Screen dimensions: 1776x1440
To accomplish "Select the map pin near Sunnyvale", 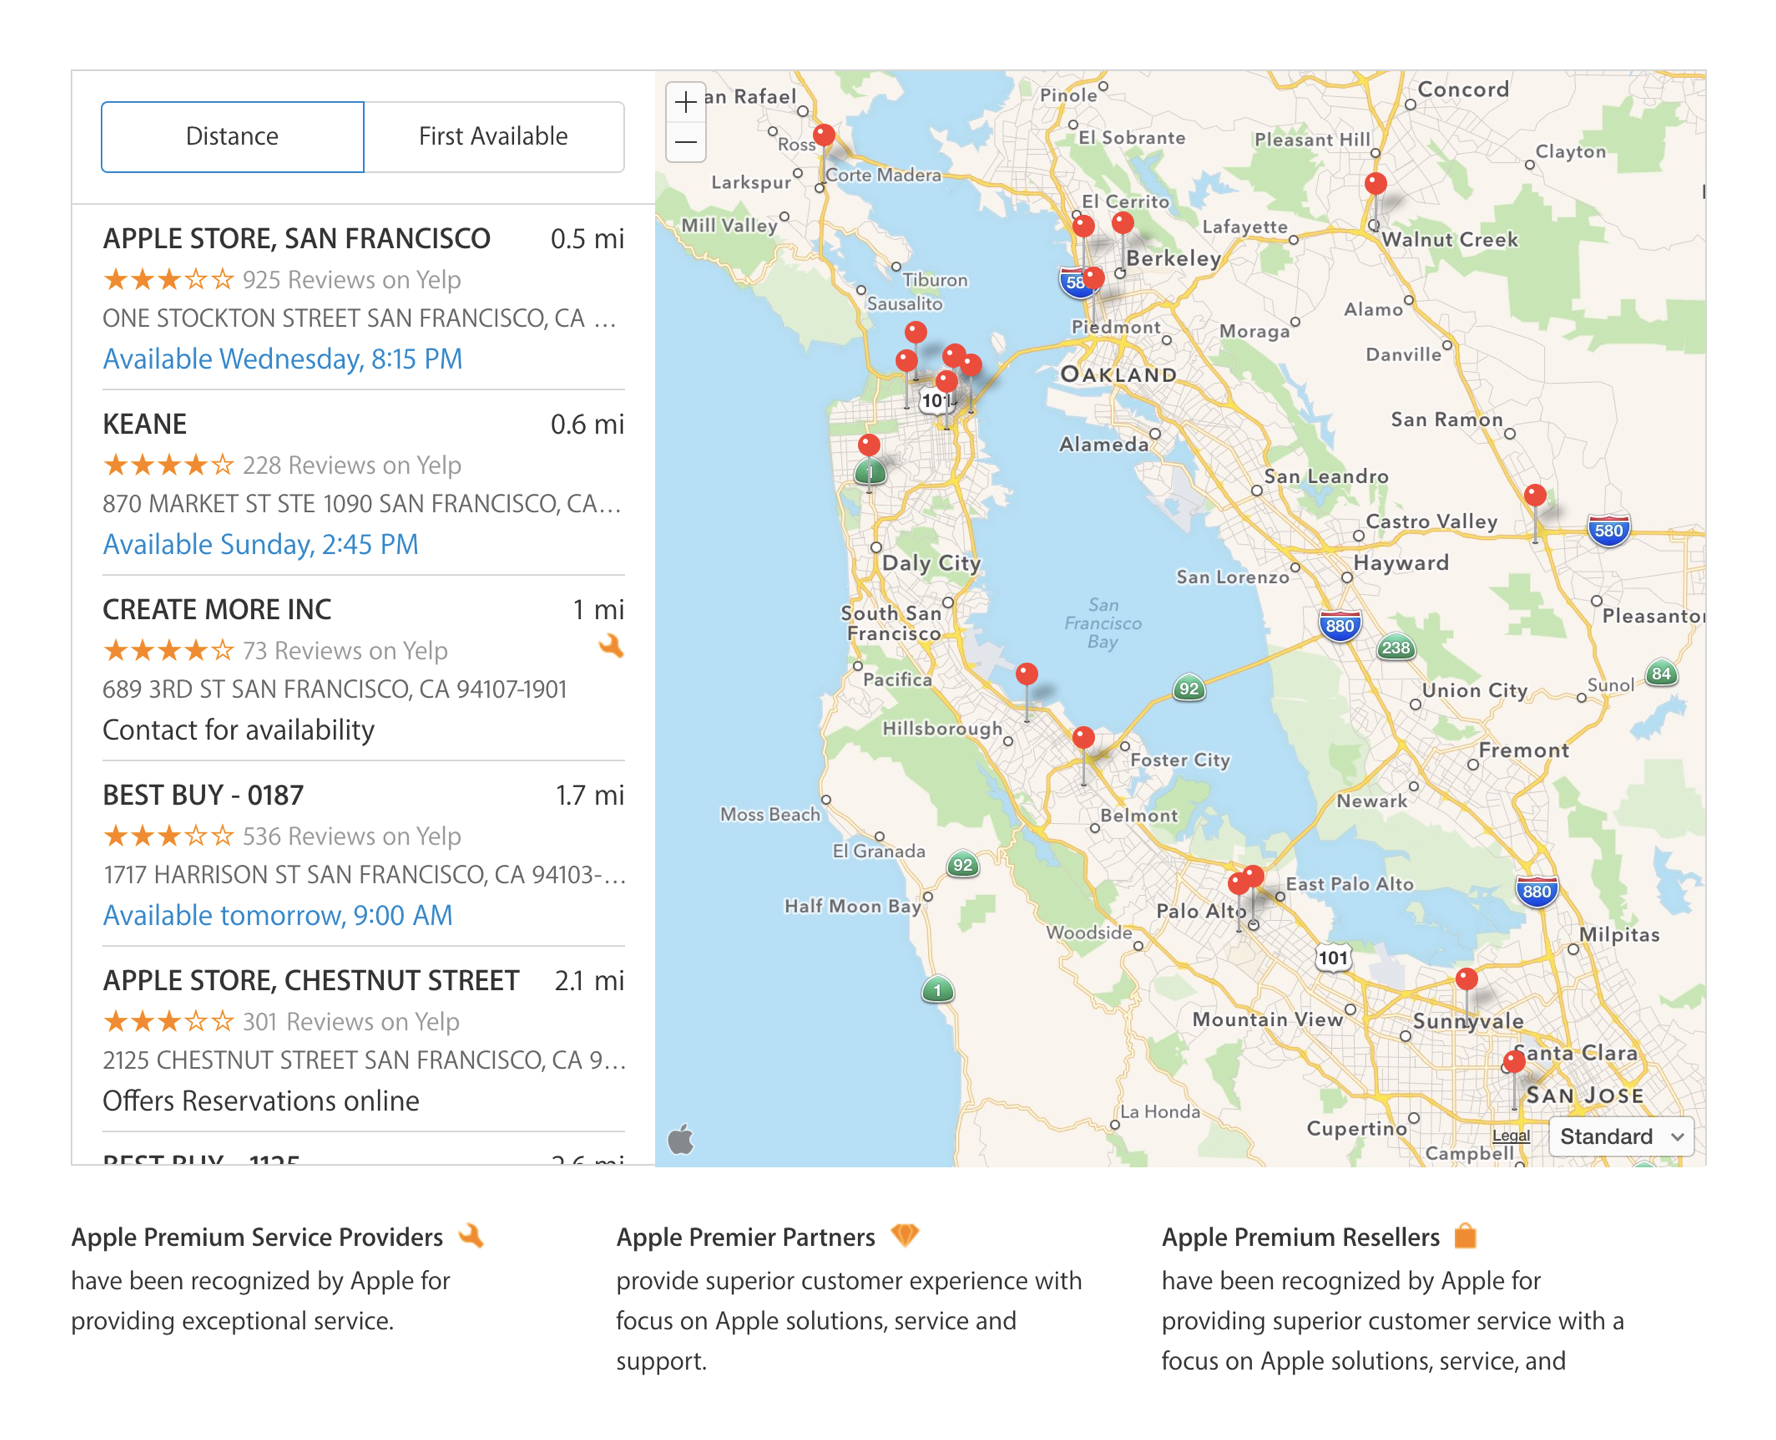I will point(1466,979).
